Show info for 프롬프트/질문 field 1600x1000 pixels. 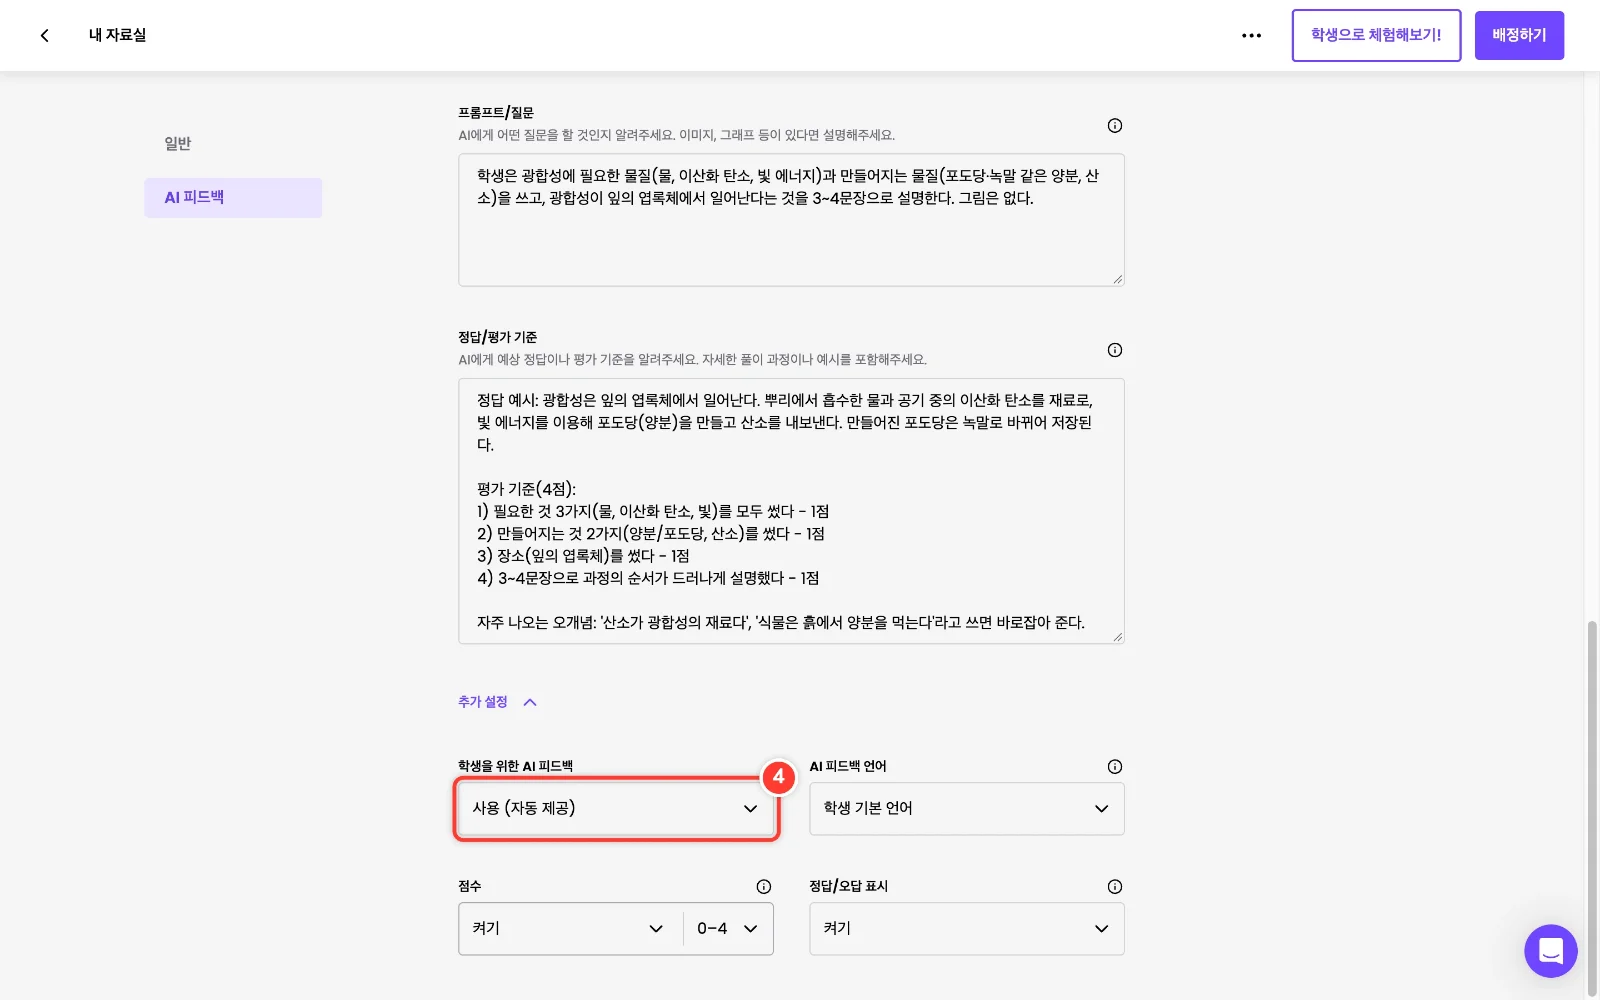[1114, 125]
